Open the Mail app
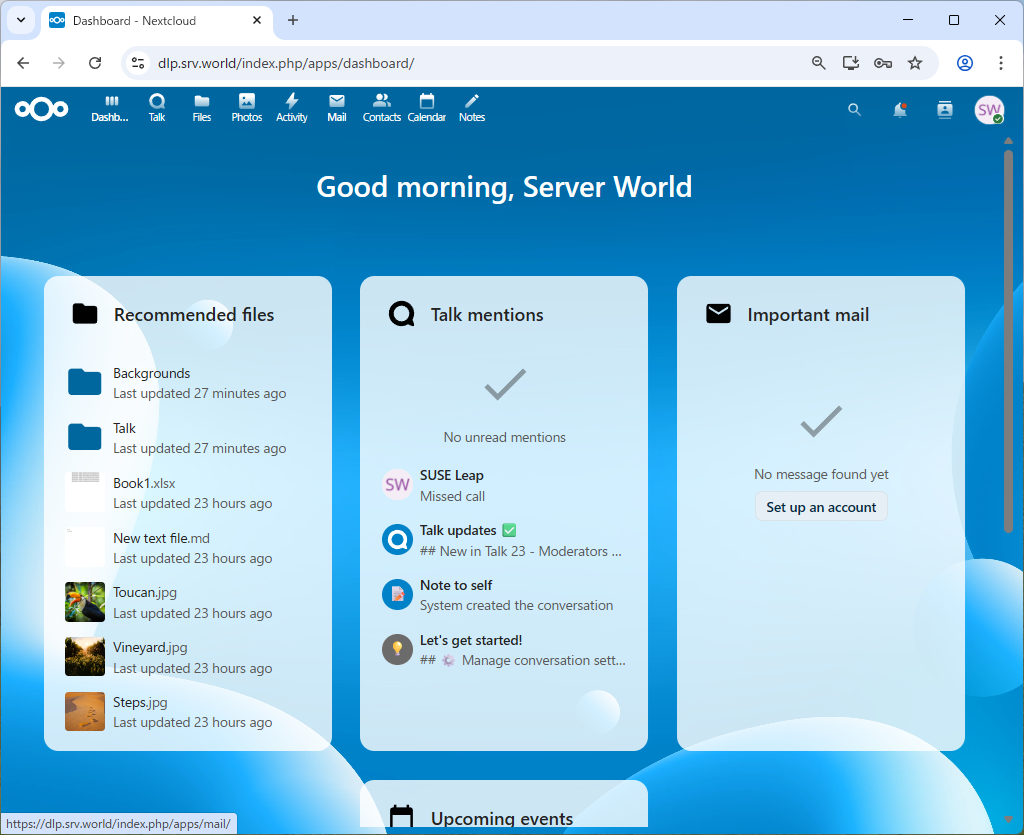 337,108
